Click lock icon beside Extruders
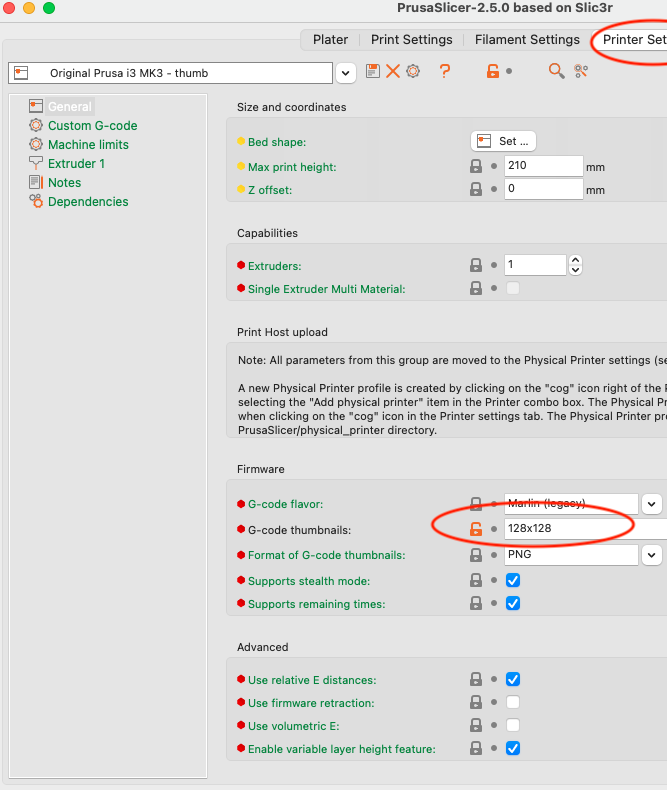 click(476, 265)
